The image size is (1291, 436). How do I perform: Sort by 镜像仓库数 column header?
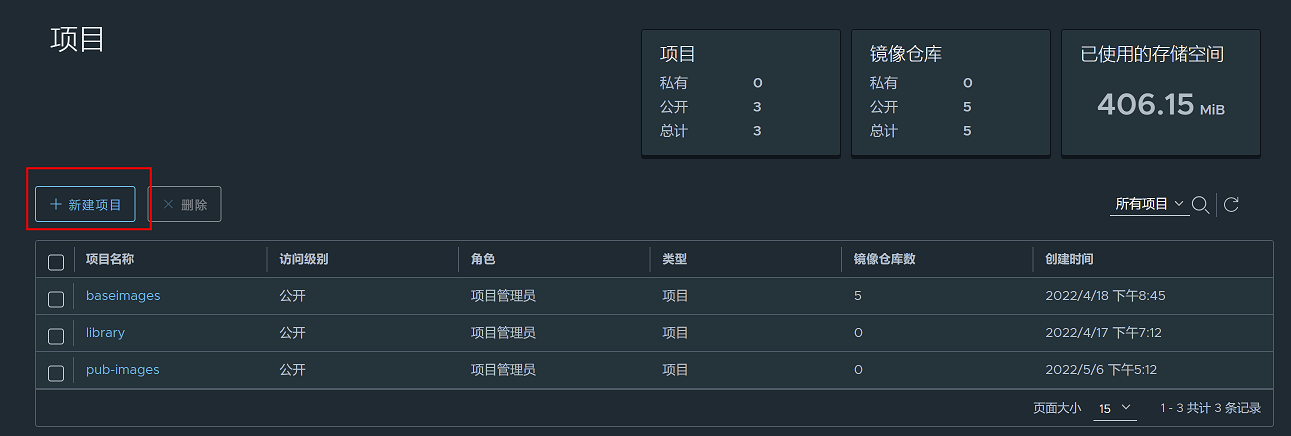pyautogui.click(x=884, y=259)
